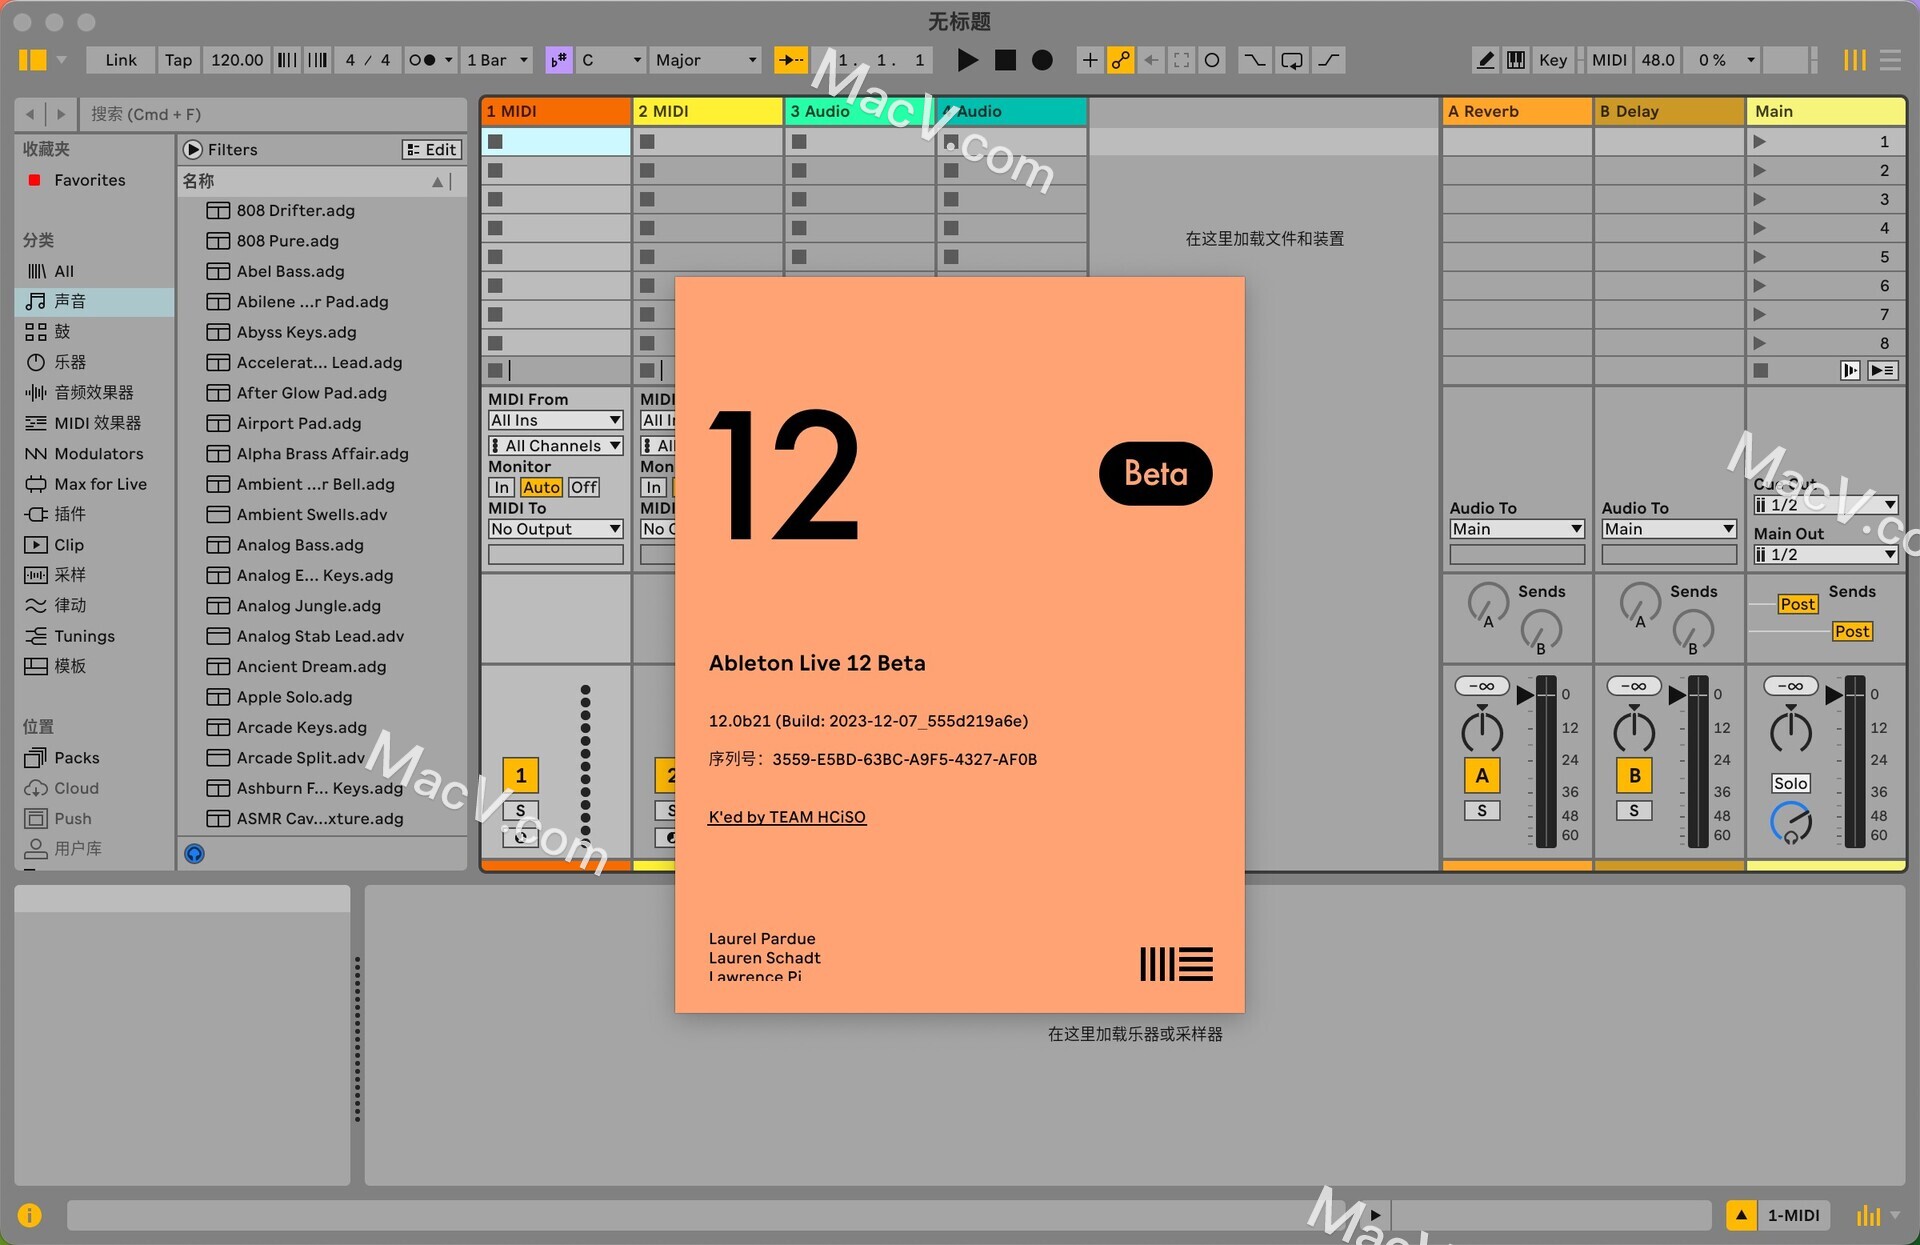Toggle B Delay track activator
This screenshot has width=1920, height=1245.
click(x=1634, y=775)
